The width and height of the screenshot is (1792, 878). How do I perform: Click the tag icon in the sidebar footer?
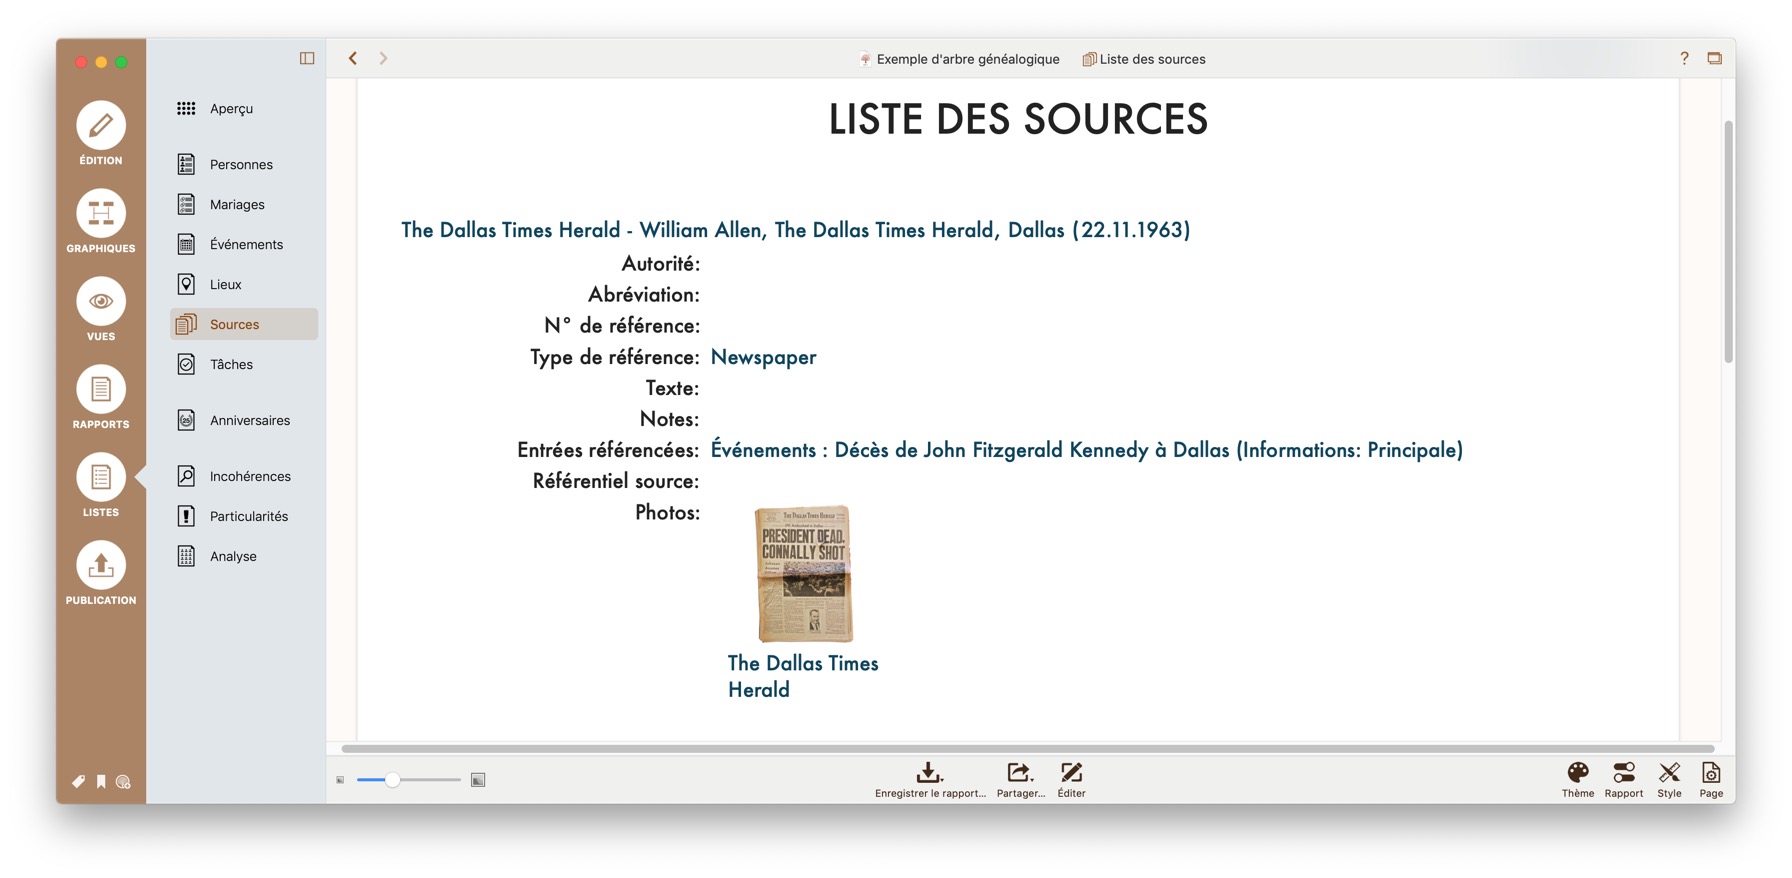(x=78, y=782)
